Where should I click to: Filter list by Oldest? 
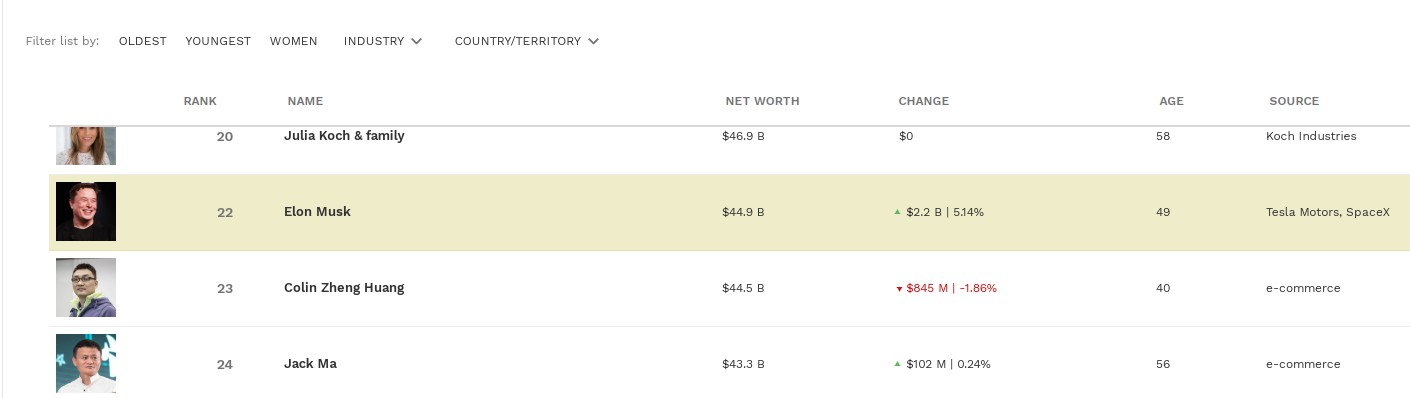[x=142, y=41]
